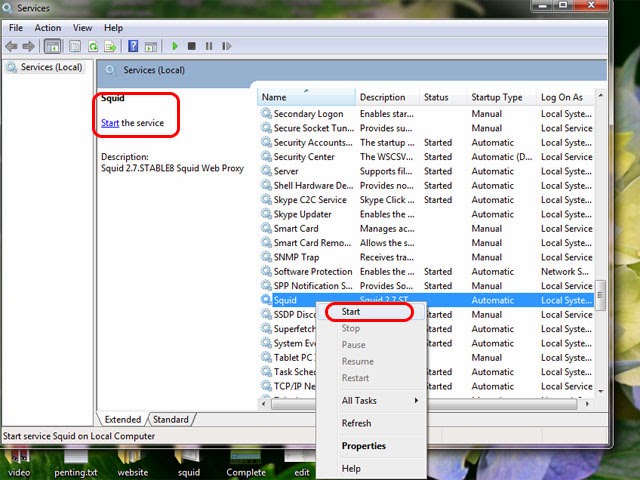Click the Show/Hide Action Pane icon
The height and width of the screenshot is (480, 640).
pyautogui.click(x=151, y=46)
